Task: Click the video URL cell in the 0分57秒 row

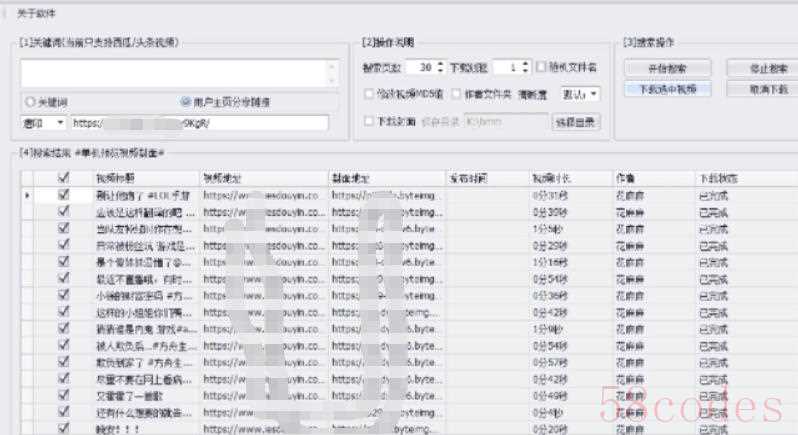Action: coord(263,362)
